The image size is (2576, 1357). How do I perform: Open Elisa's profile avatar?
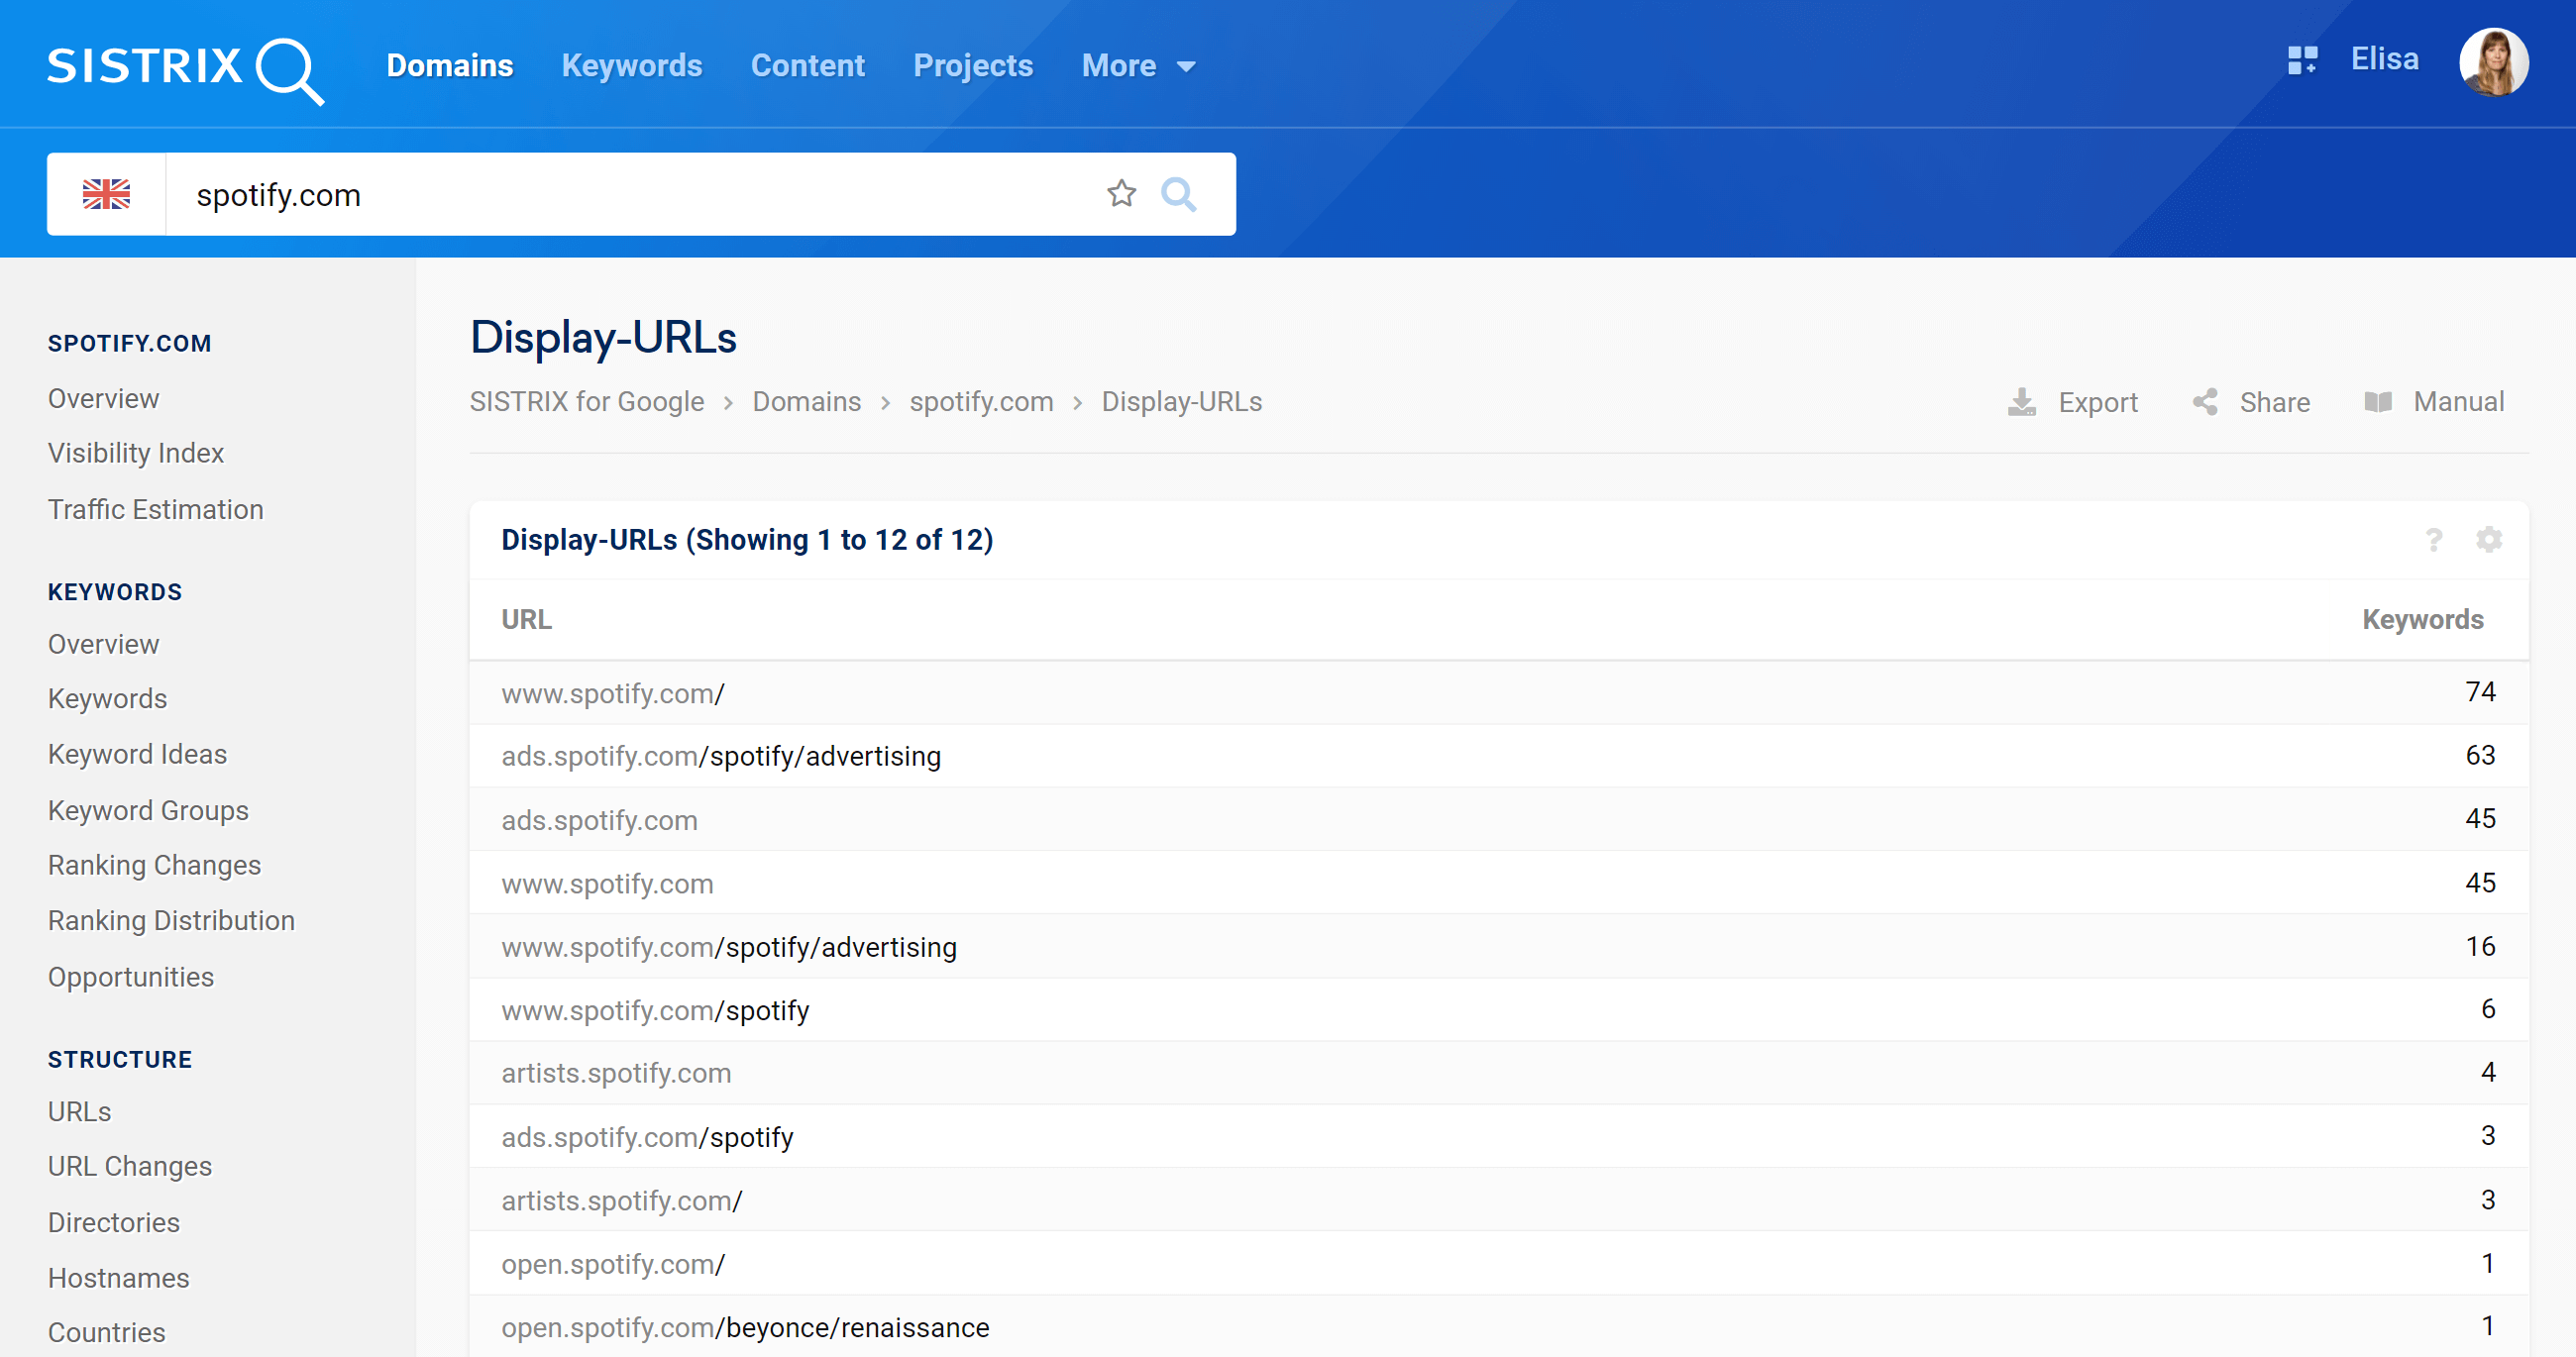2493,62
